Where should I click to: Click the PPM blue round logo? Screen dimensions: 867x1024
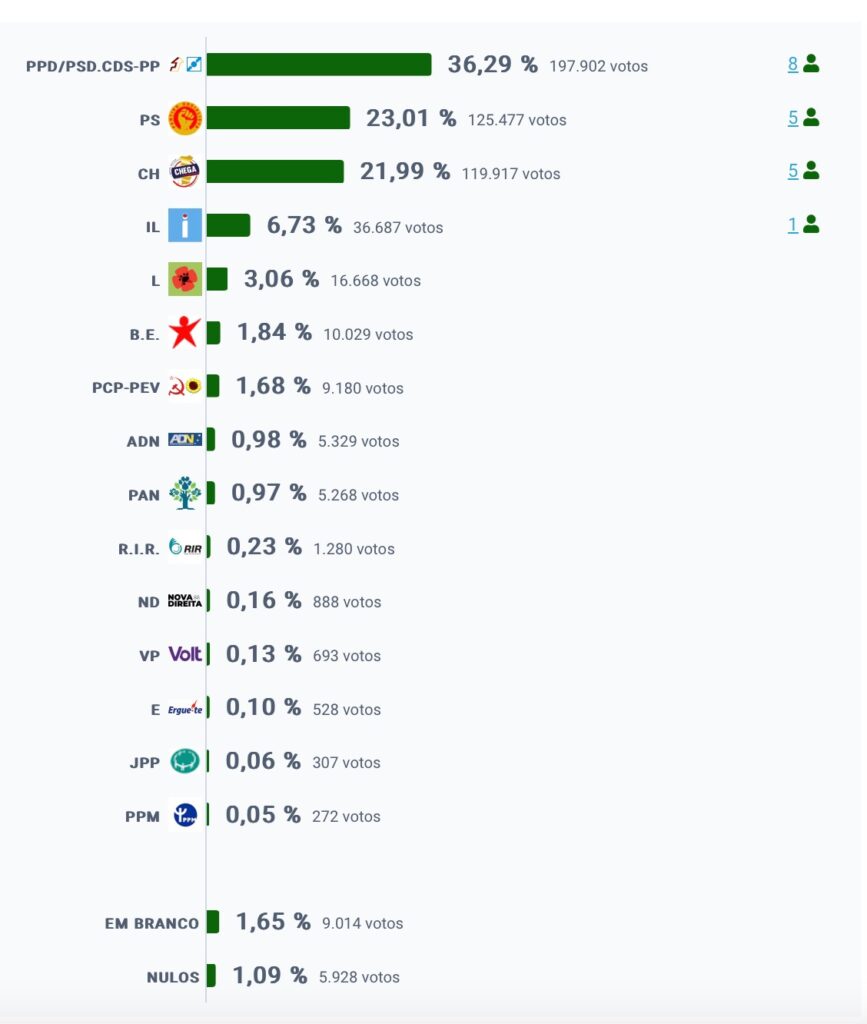185,814
